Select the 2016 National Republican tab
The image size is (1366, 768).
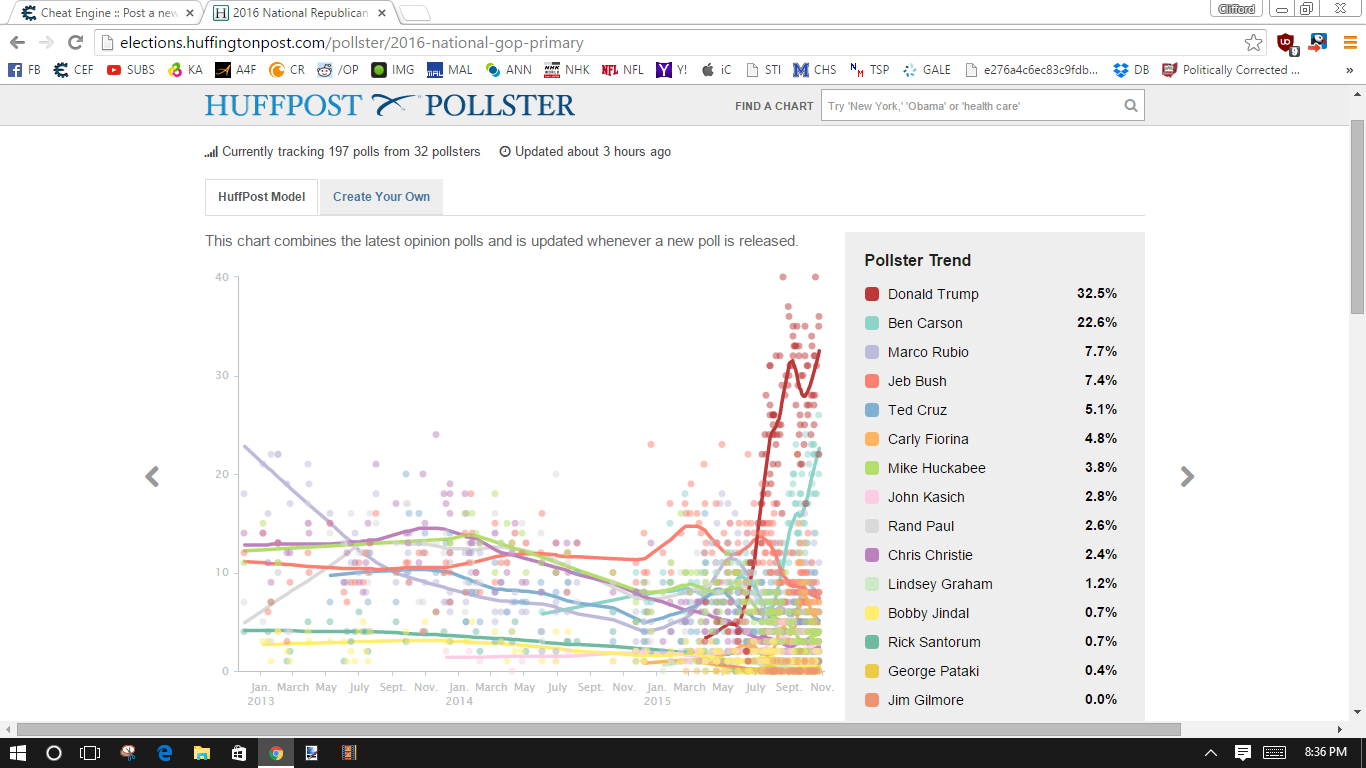[300, 13]
